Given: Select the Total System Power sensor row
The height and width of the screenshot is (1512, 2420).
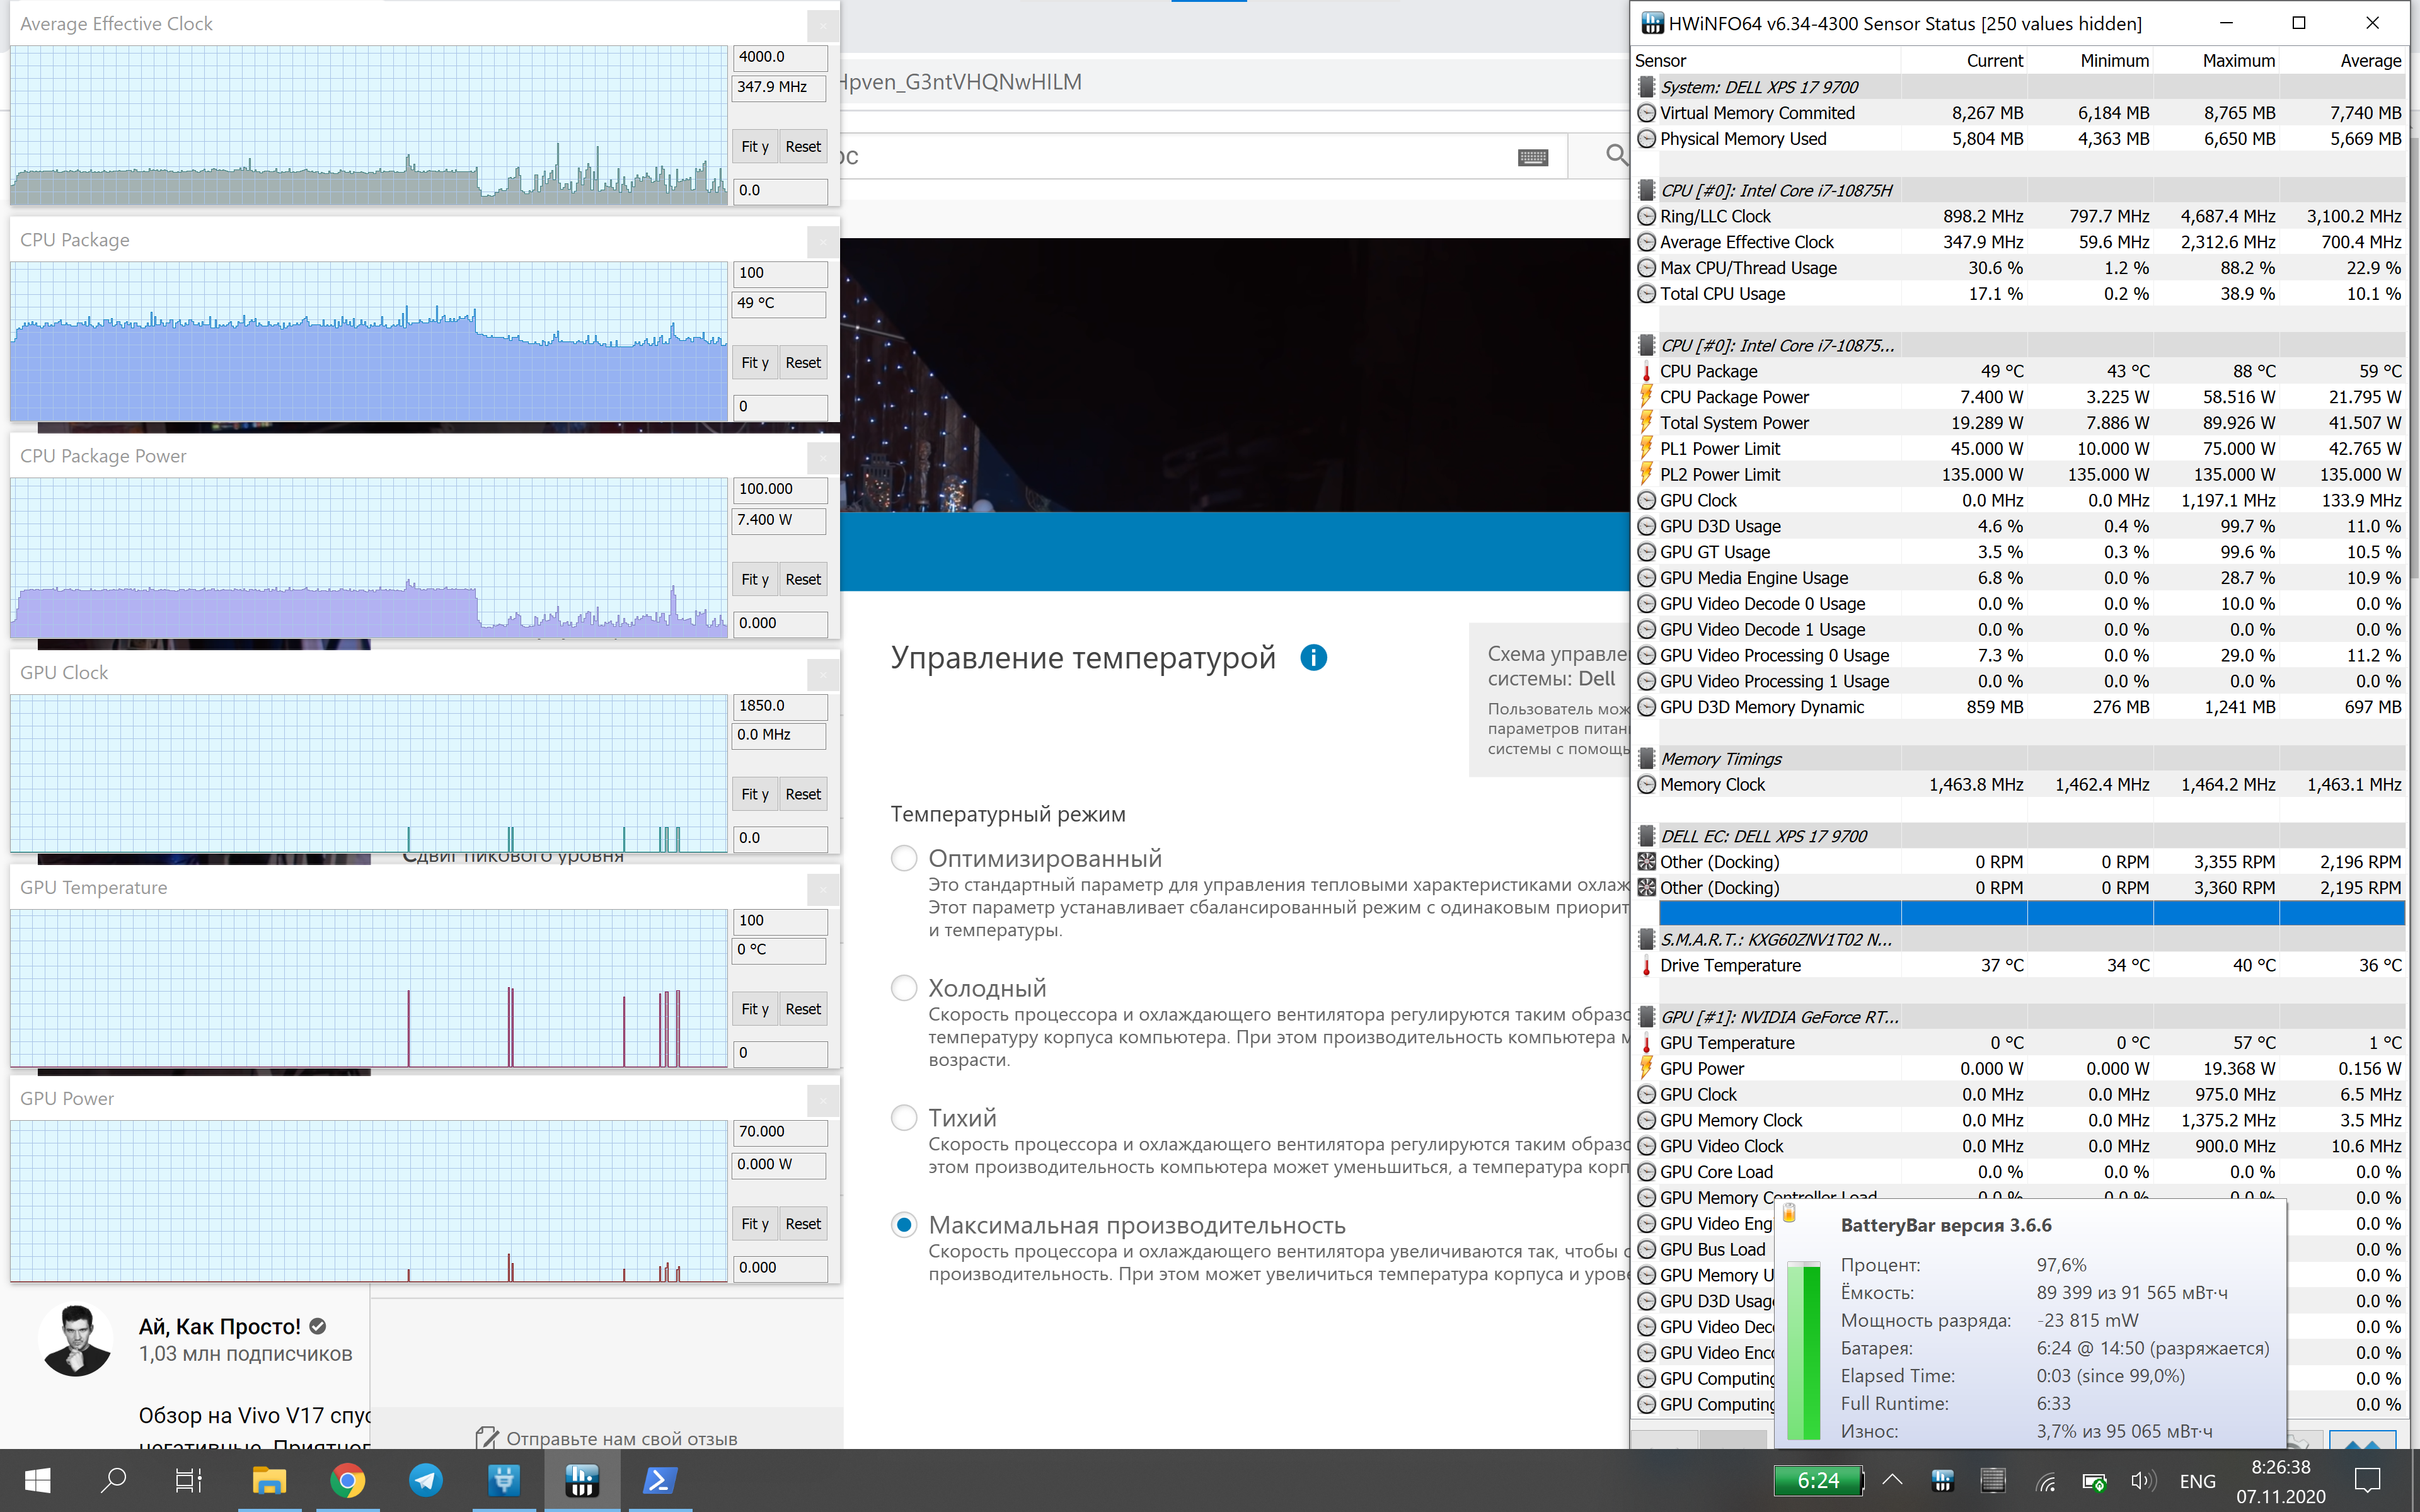Looking at the screenshot, I should coord(2019,423).
